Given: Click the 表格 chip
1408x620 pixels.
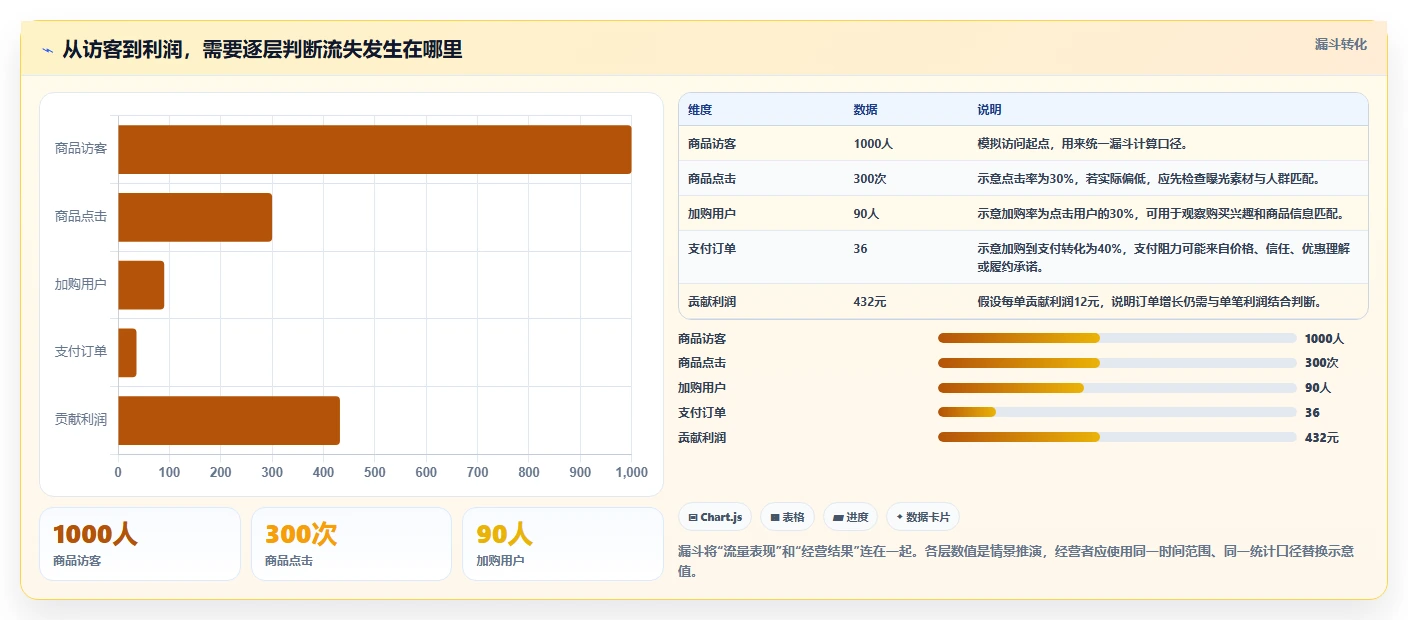Looking at the screenshot, I should 788,517.
